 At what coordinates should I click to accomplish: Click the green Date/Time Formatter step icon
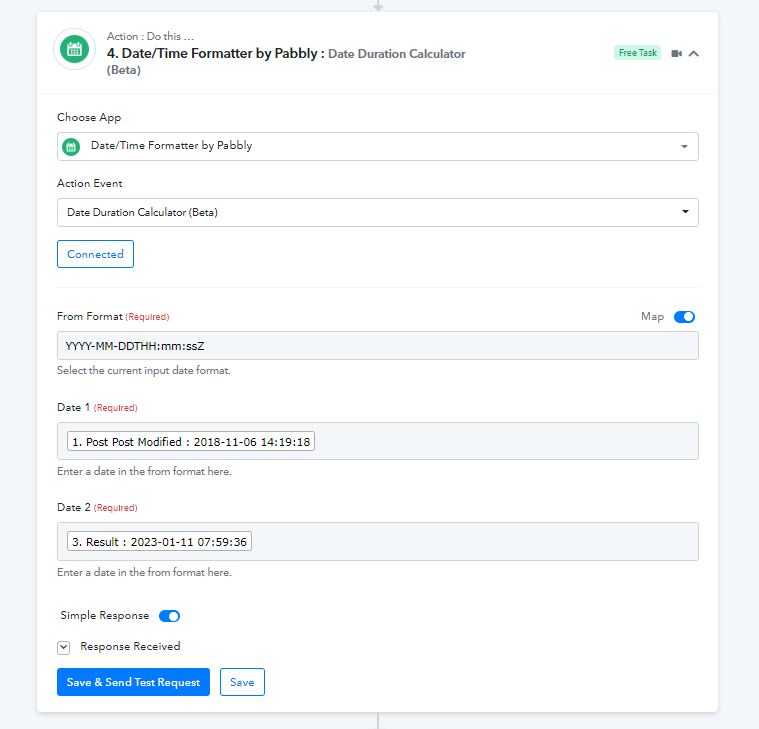click(75, 49)
